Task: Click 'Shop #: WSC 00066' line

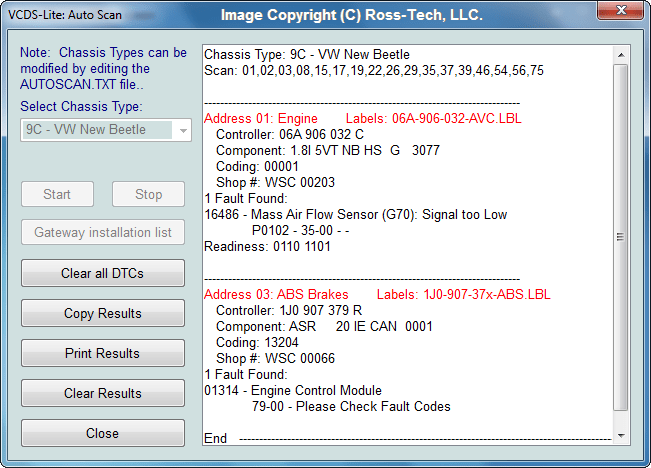Action: (x=275, y=358)
